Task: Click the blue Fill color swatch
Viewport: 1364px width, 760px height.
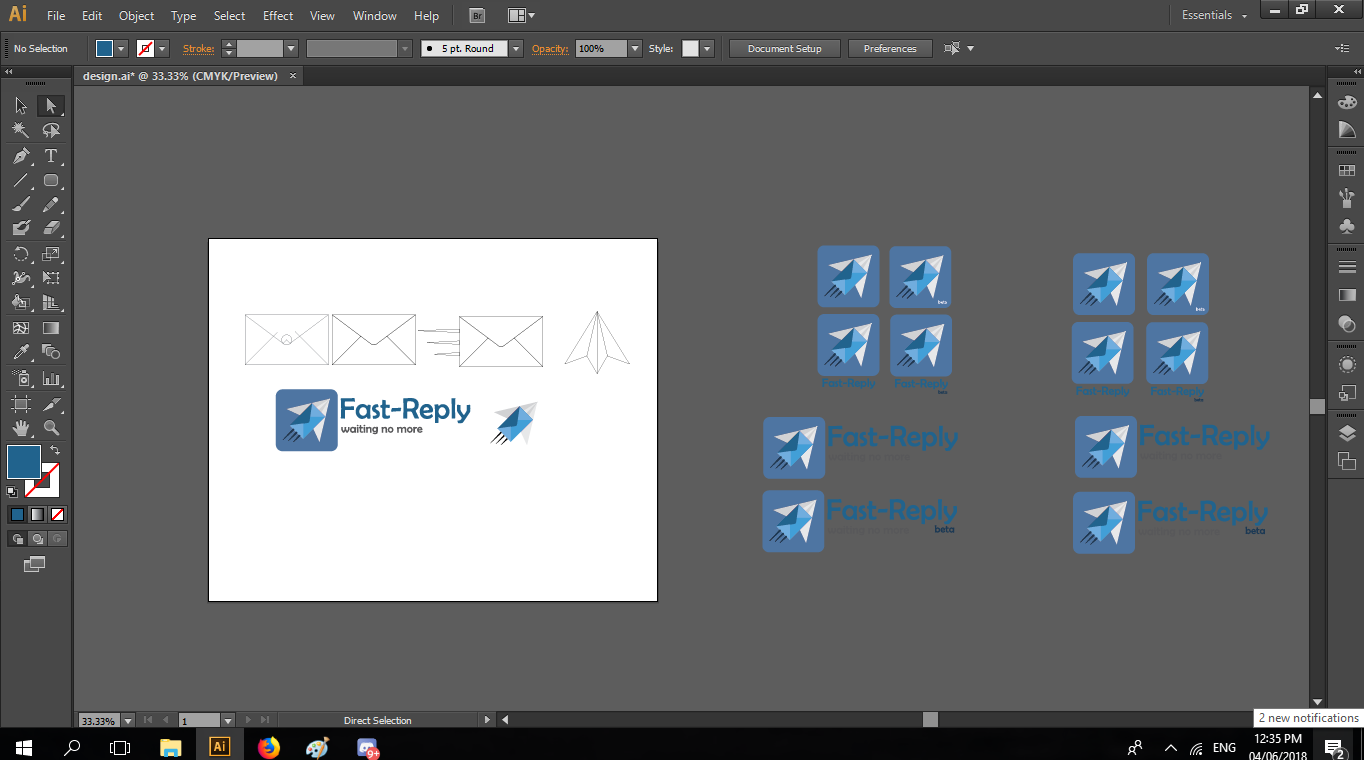Action: (x=24, y=462)
